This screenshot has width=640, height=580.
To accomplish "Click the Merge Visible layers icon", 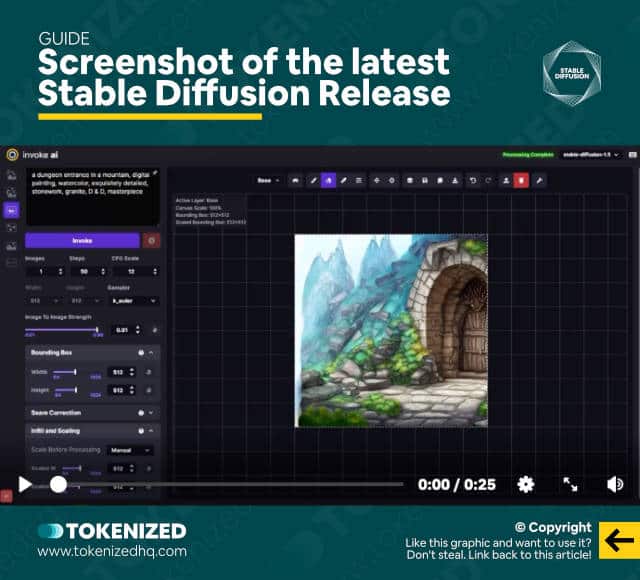I will click(x=410, y=180).
